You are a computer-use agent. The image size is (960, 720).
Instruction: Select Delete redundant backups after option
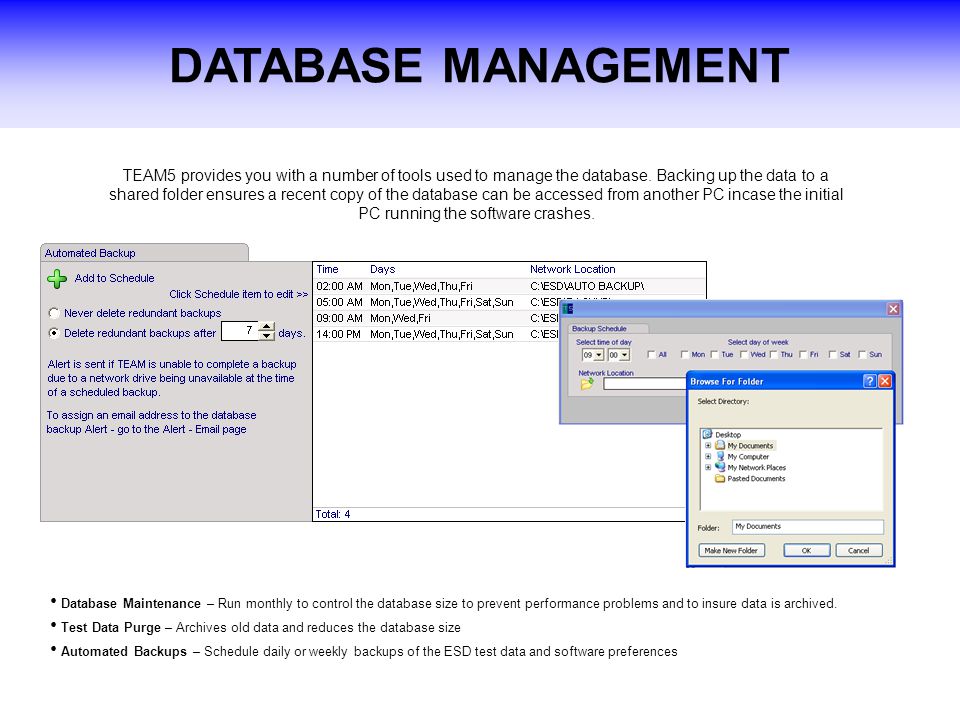[x=54, y=333]
